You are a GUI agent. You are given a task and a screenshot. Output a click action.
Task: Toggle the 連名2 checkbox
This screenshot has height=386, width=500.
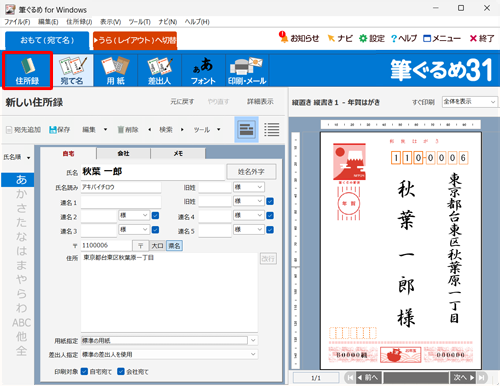point(155,216)
